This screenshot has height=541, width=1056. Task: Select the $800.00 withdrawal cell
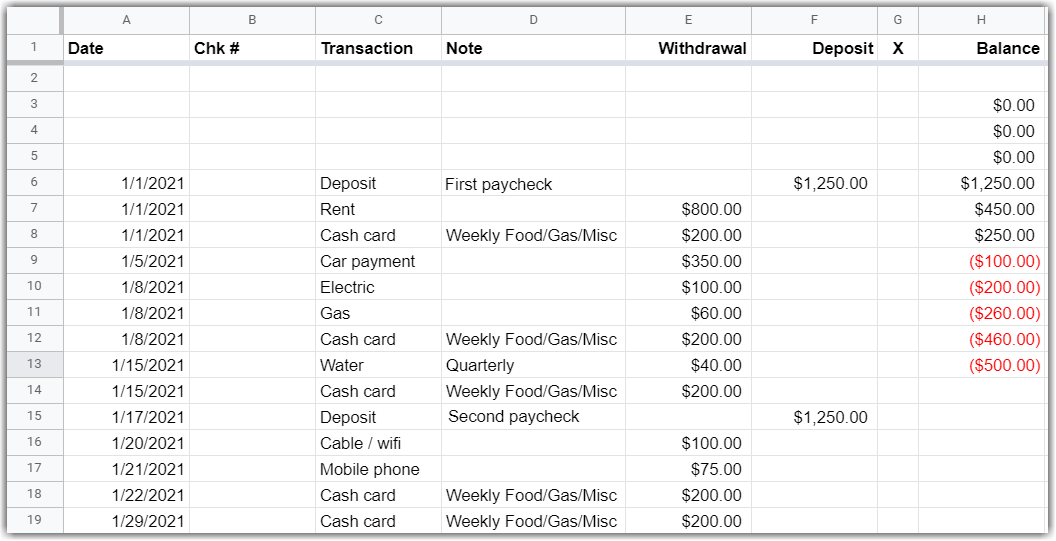689,210
